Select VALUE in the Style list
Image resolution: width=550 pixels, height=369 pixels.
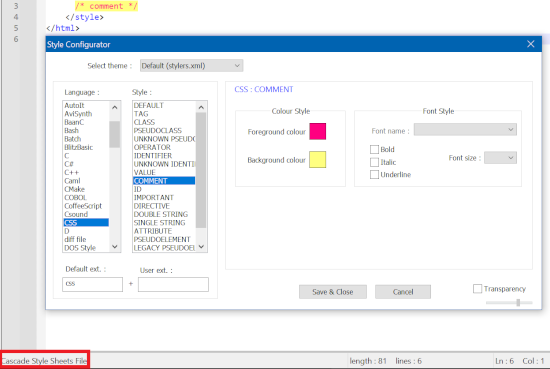coord(164,173)
